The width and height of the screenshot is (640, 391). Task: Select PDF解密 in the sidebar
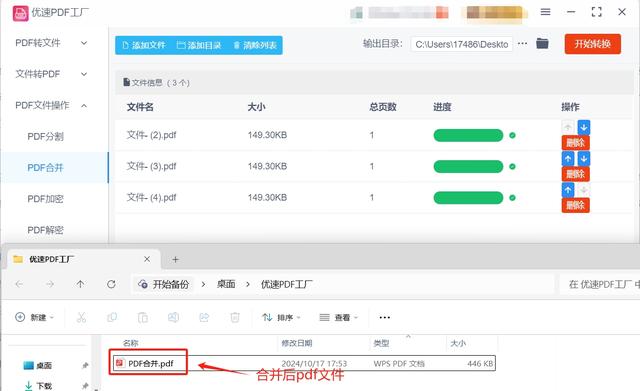tap(45, 230)
